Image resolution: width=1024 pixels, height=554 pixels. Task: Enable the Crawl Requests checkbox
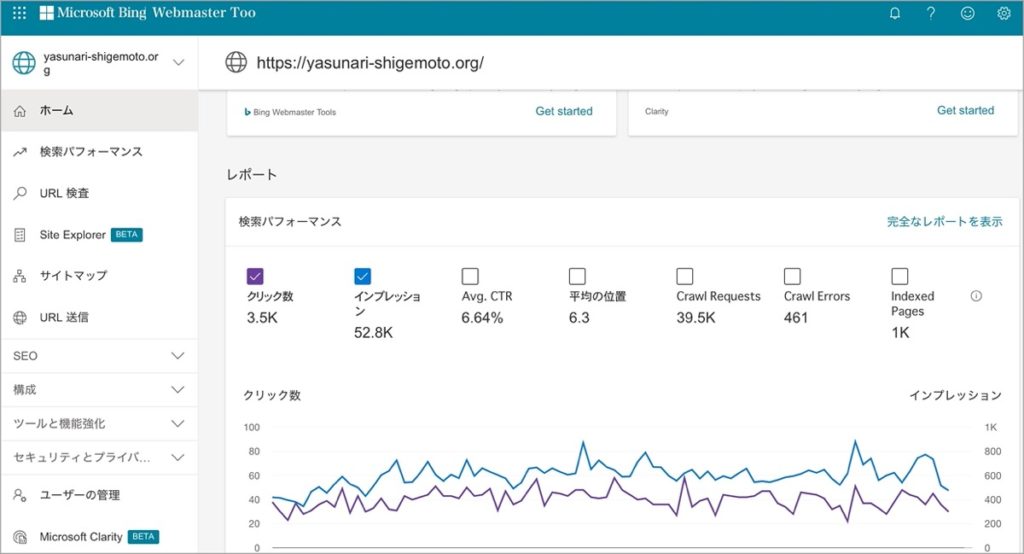tap(685, 276)
